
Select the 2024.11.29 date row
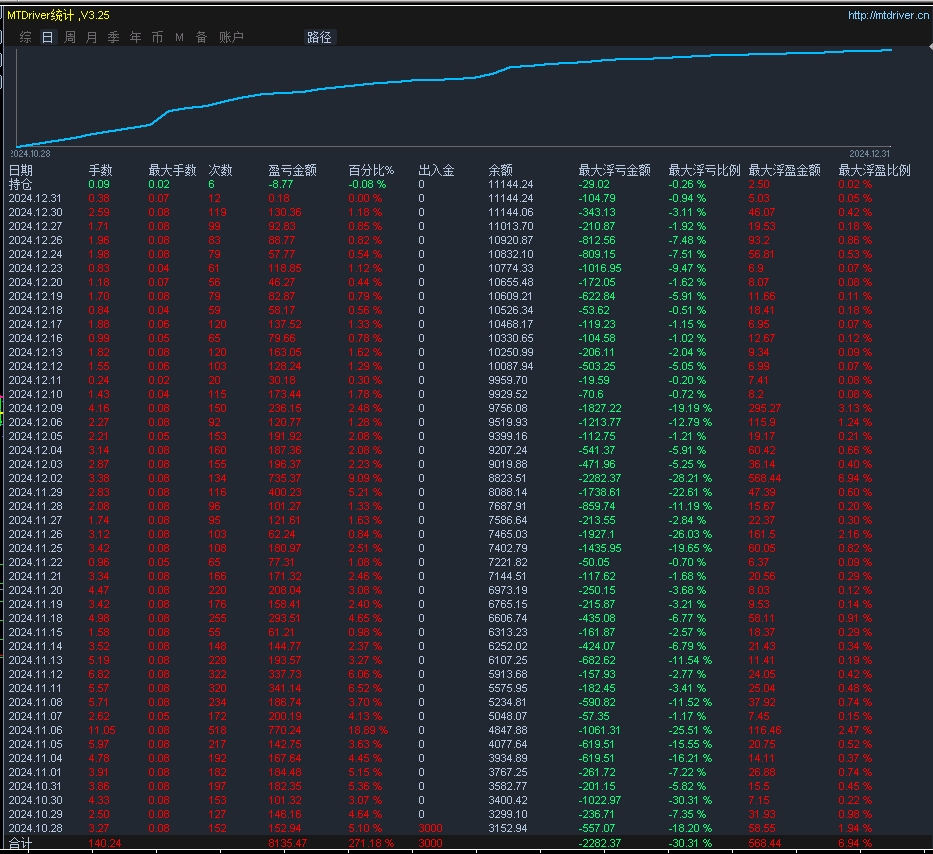coord(35,492)
